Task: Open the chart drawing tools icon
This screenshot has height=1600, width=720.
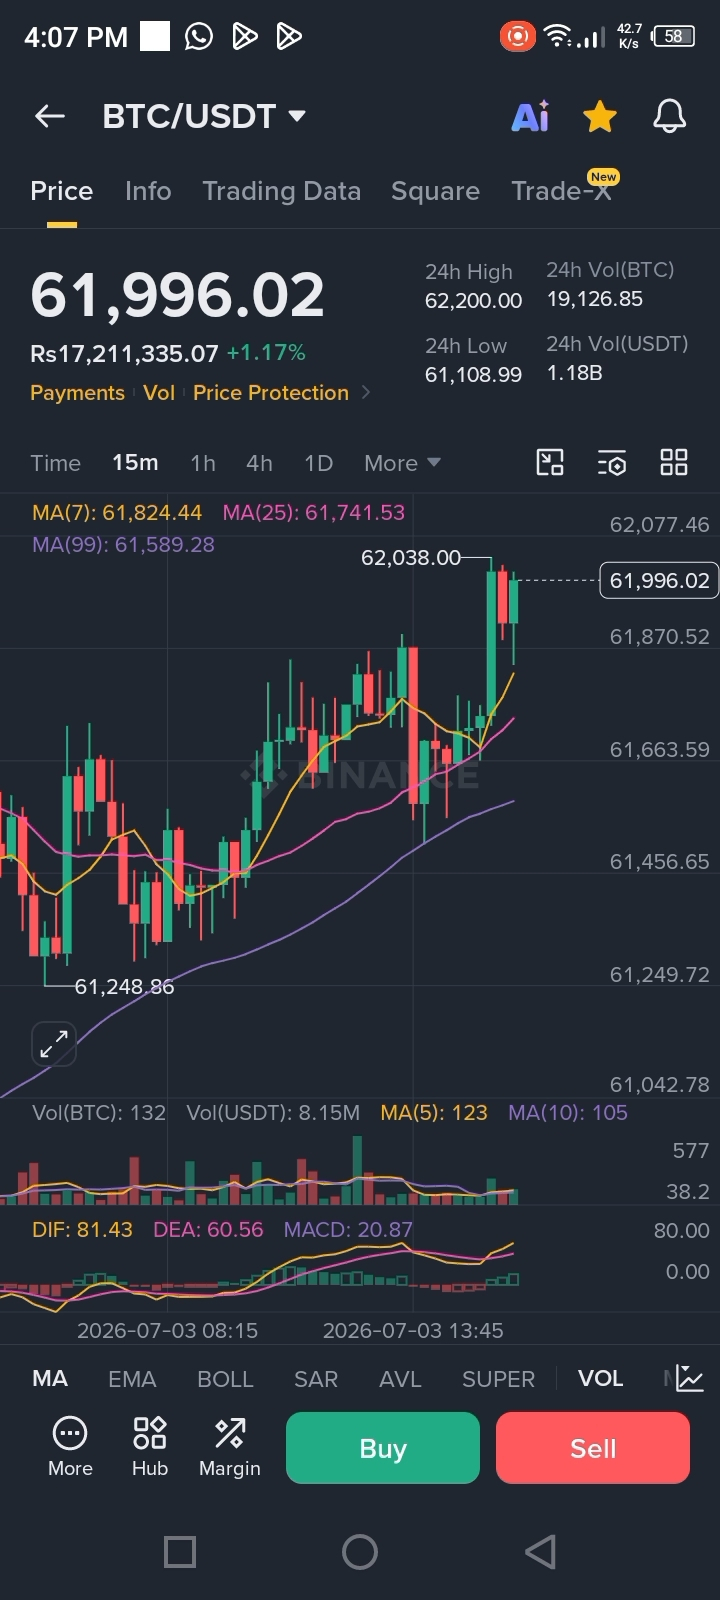Action: coord(550,462)
